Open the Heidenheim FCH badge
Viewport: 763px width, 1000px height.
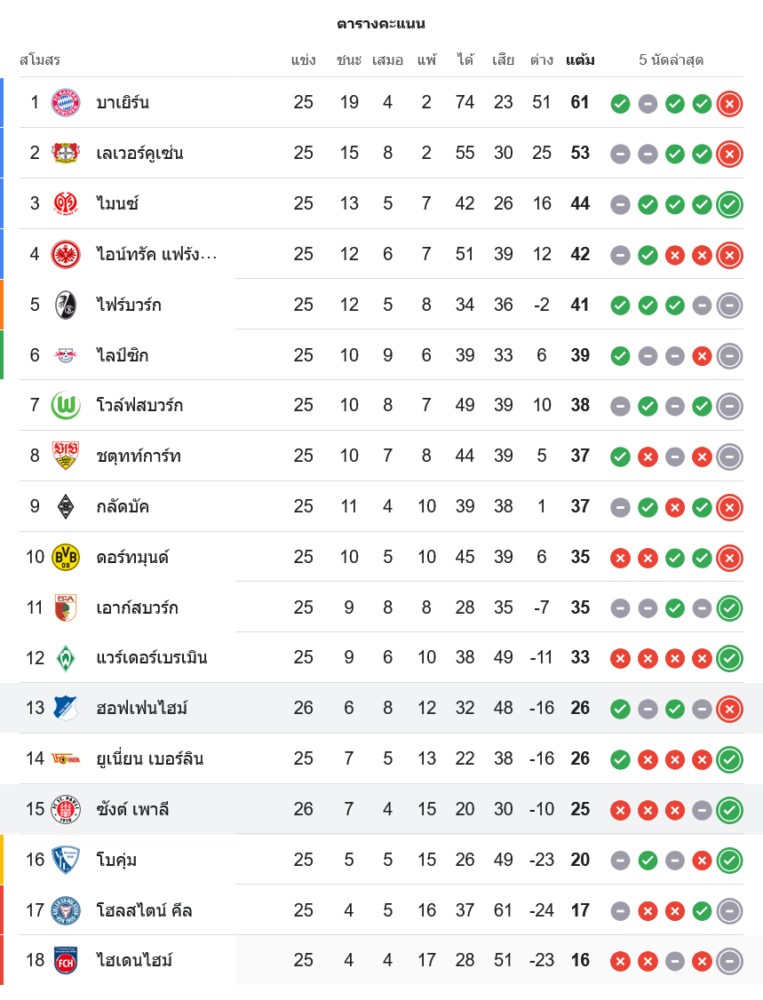65,960
